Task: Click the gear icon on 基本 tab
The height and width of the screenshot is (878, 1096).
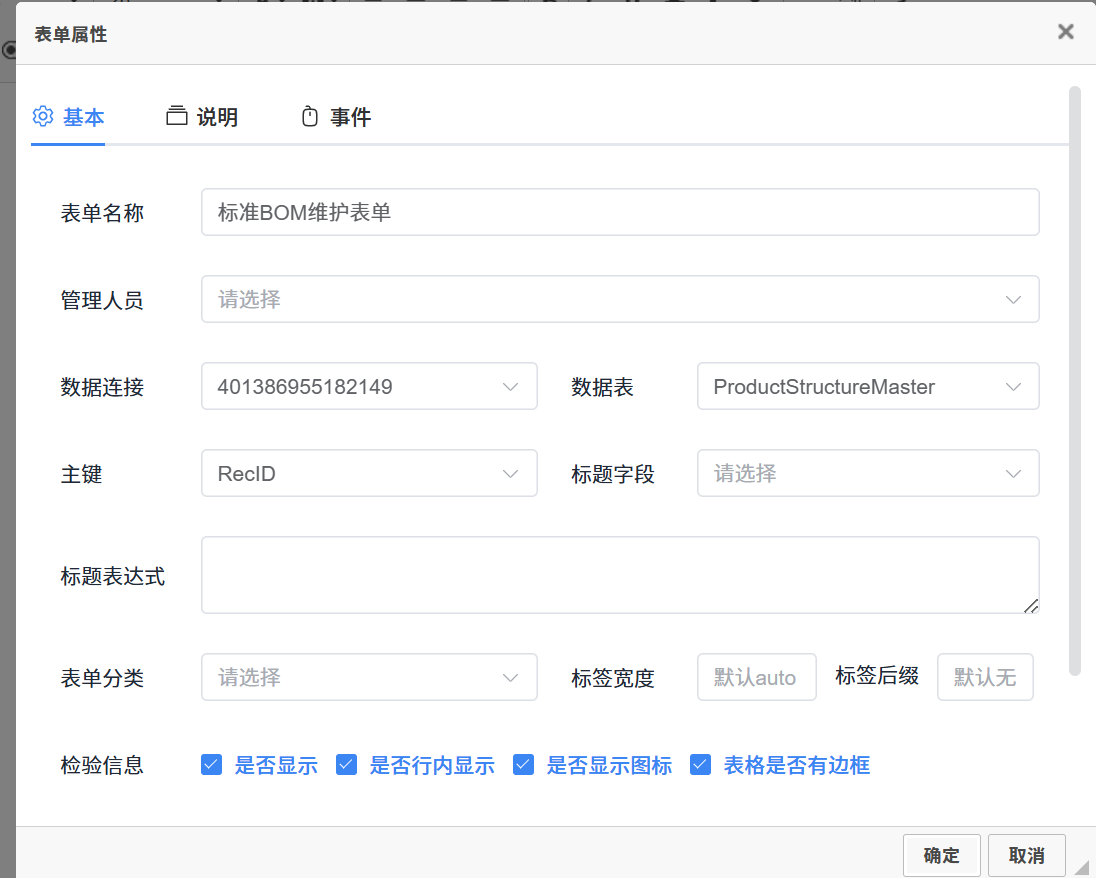Action: coord(42,116)
